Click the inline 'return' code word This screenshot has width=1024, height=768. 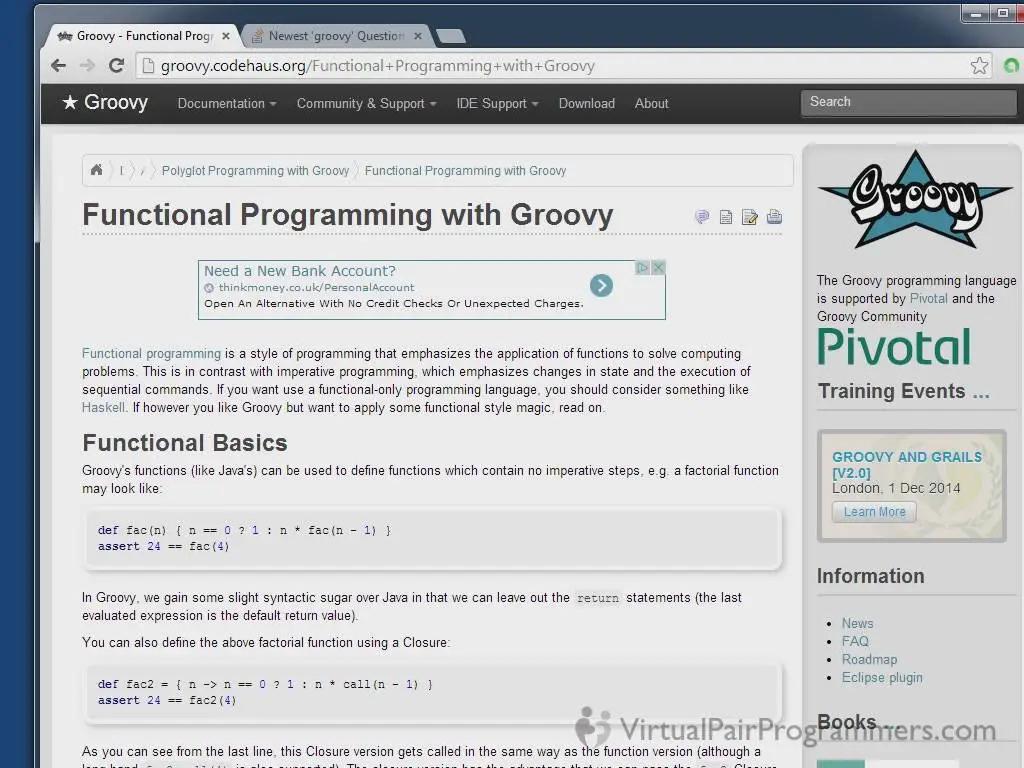[x=598, y=598]
